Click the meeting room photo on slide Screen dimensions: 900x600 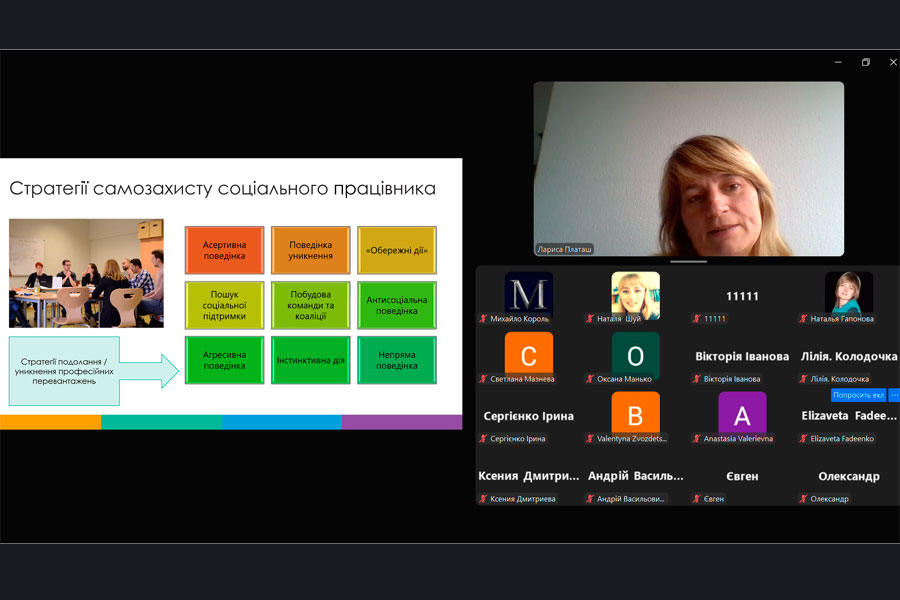[x=86, y=273]
